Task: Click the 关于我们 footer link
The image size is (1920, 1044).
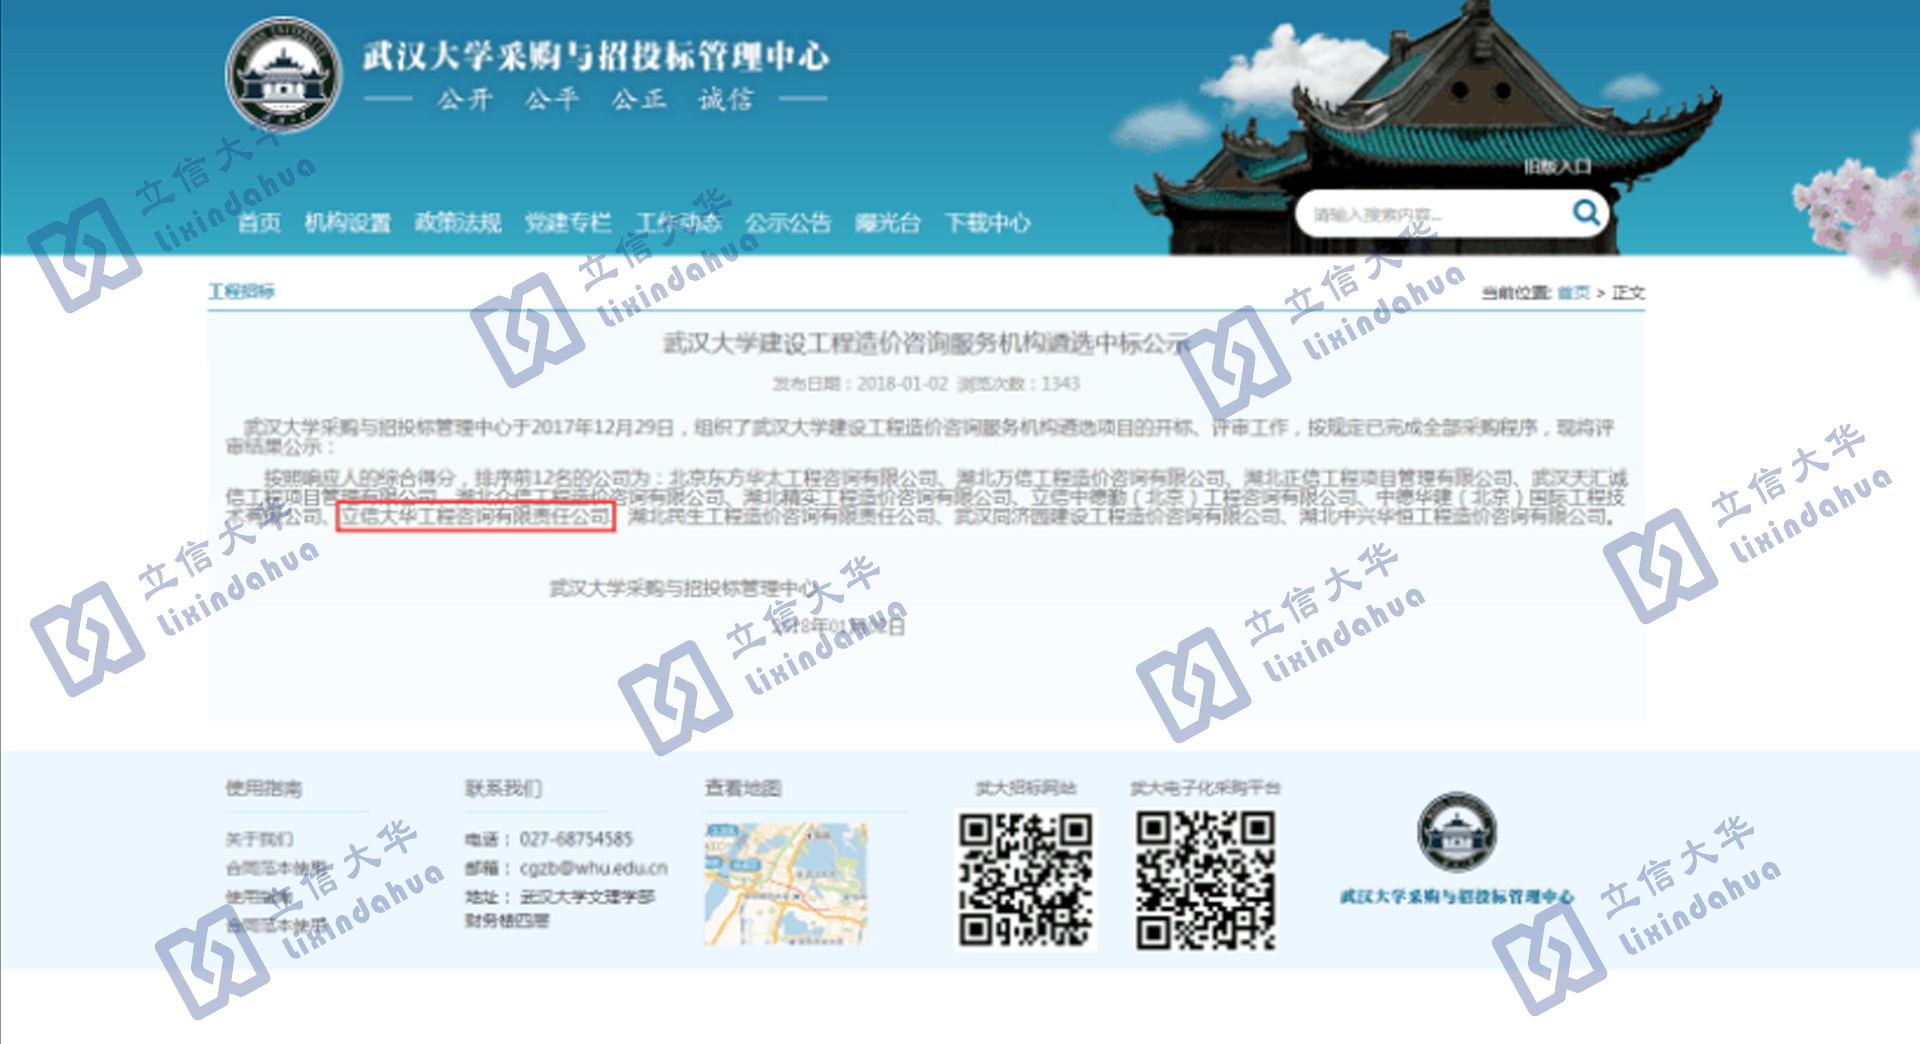Action: coord(259,839)
